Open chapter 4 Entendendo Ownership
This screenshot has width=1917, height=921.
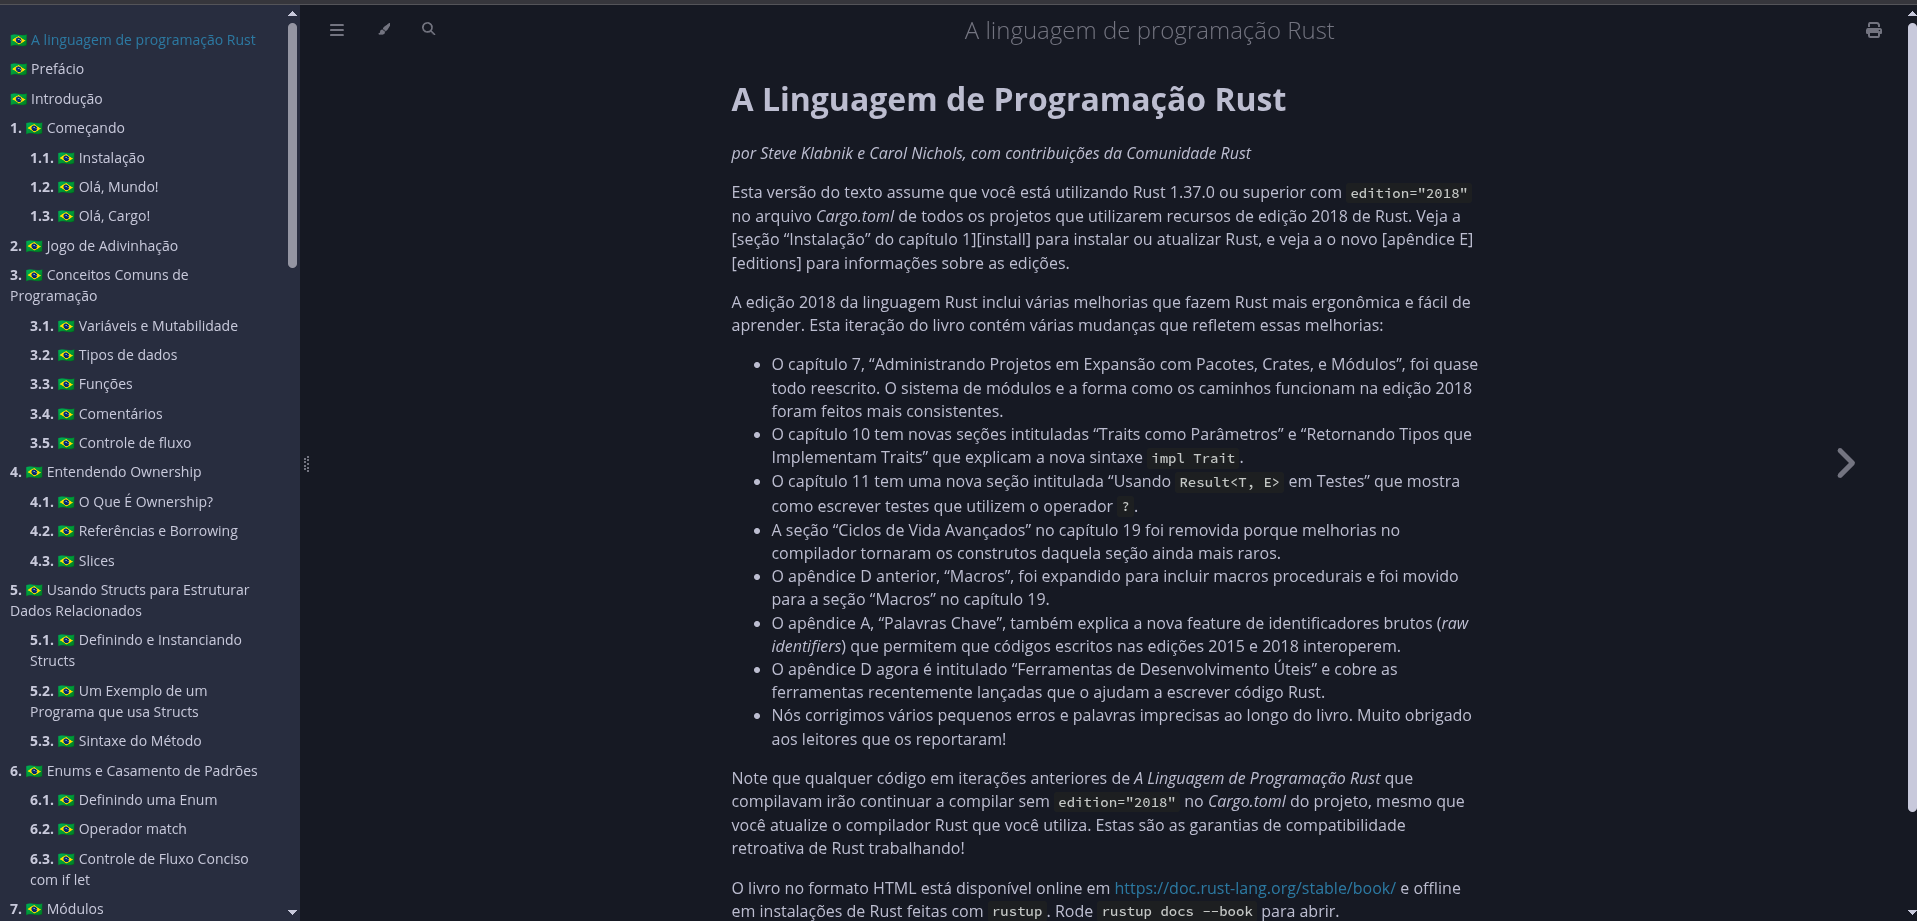coord(105,472)
